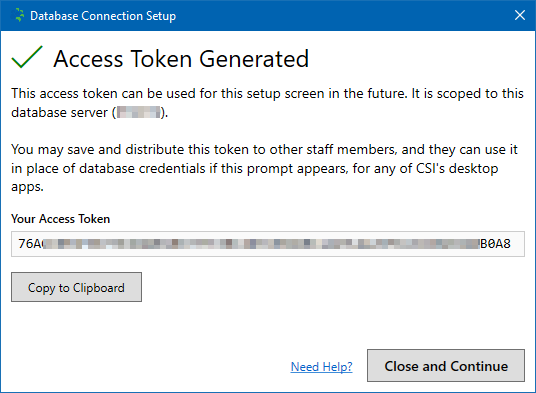Click the blurred middle of the access token
This screenshot has height=393, width=536.
tap(262, 244)
